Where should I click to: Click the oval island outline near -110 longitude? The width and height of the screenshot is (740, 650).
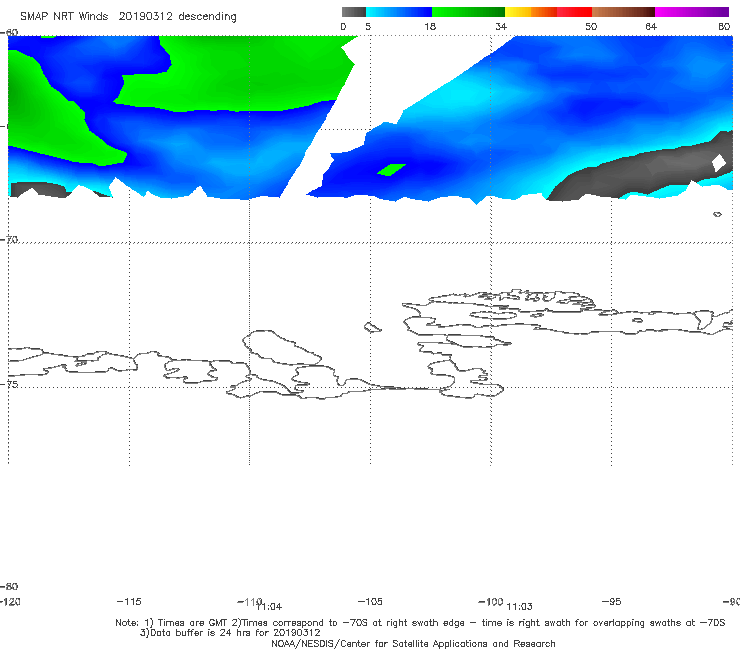click(x=281, y=347)
